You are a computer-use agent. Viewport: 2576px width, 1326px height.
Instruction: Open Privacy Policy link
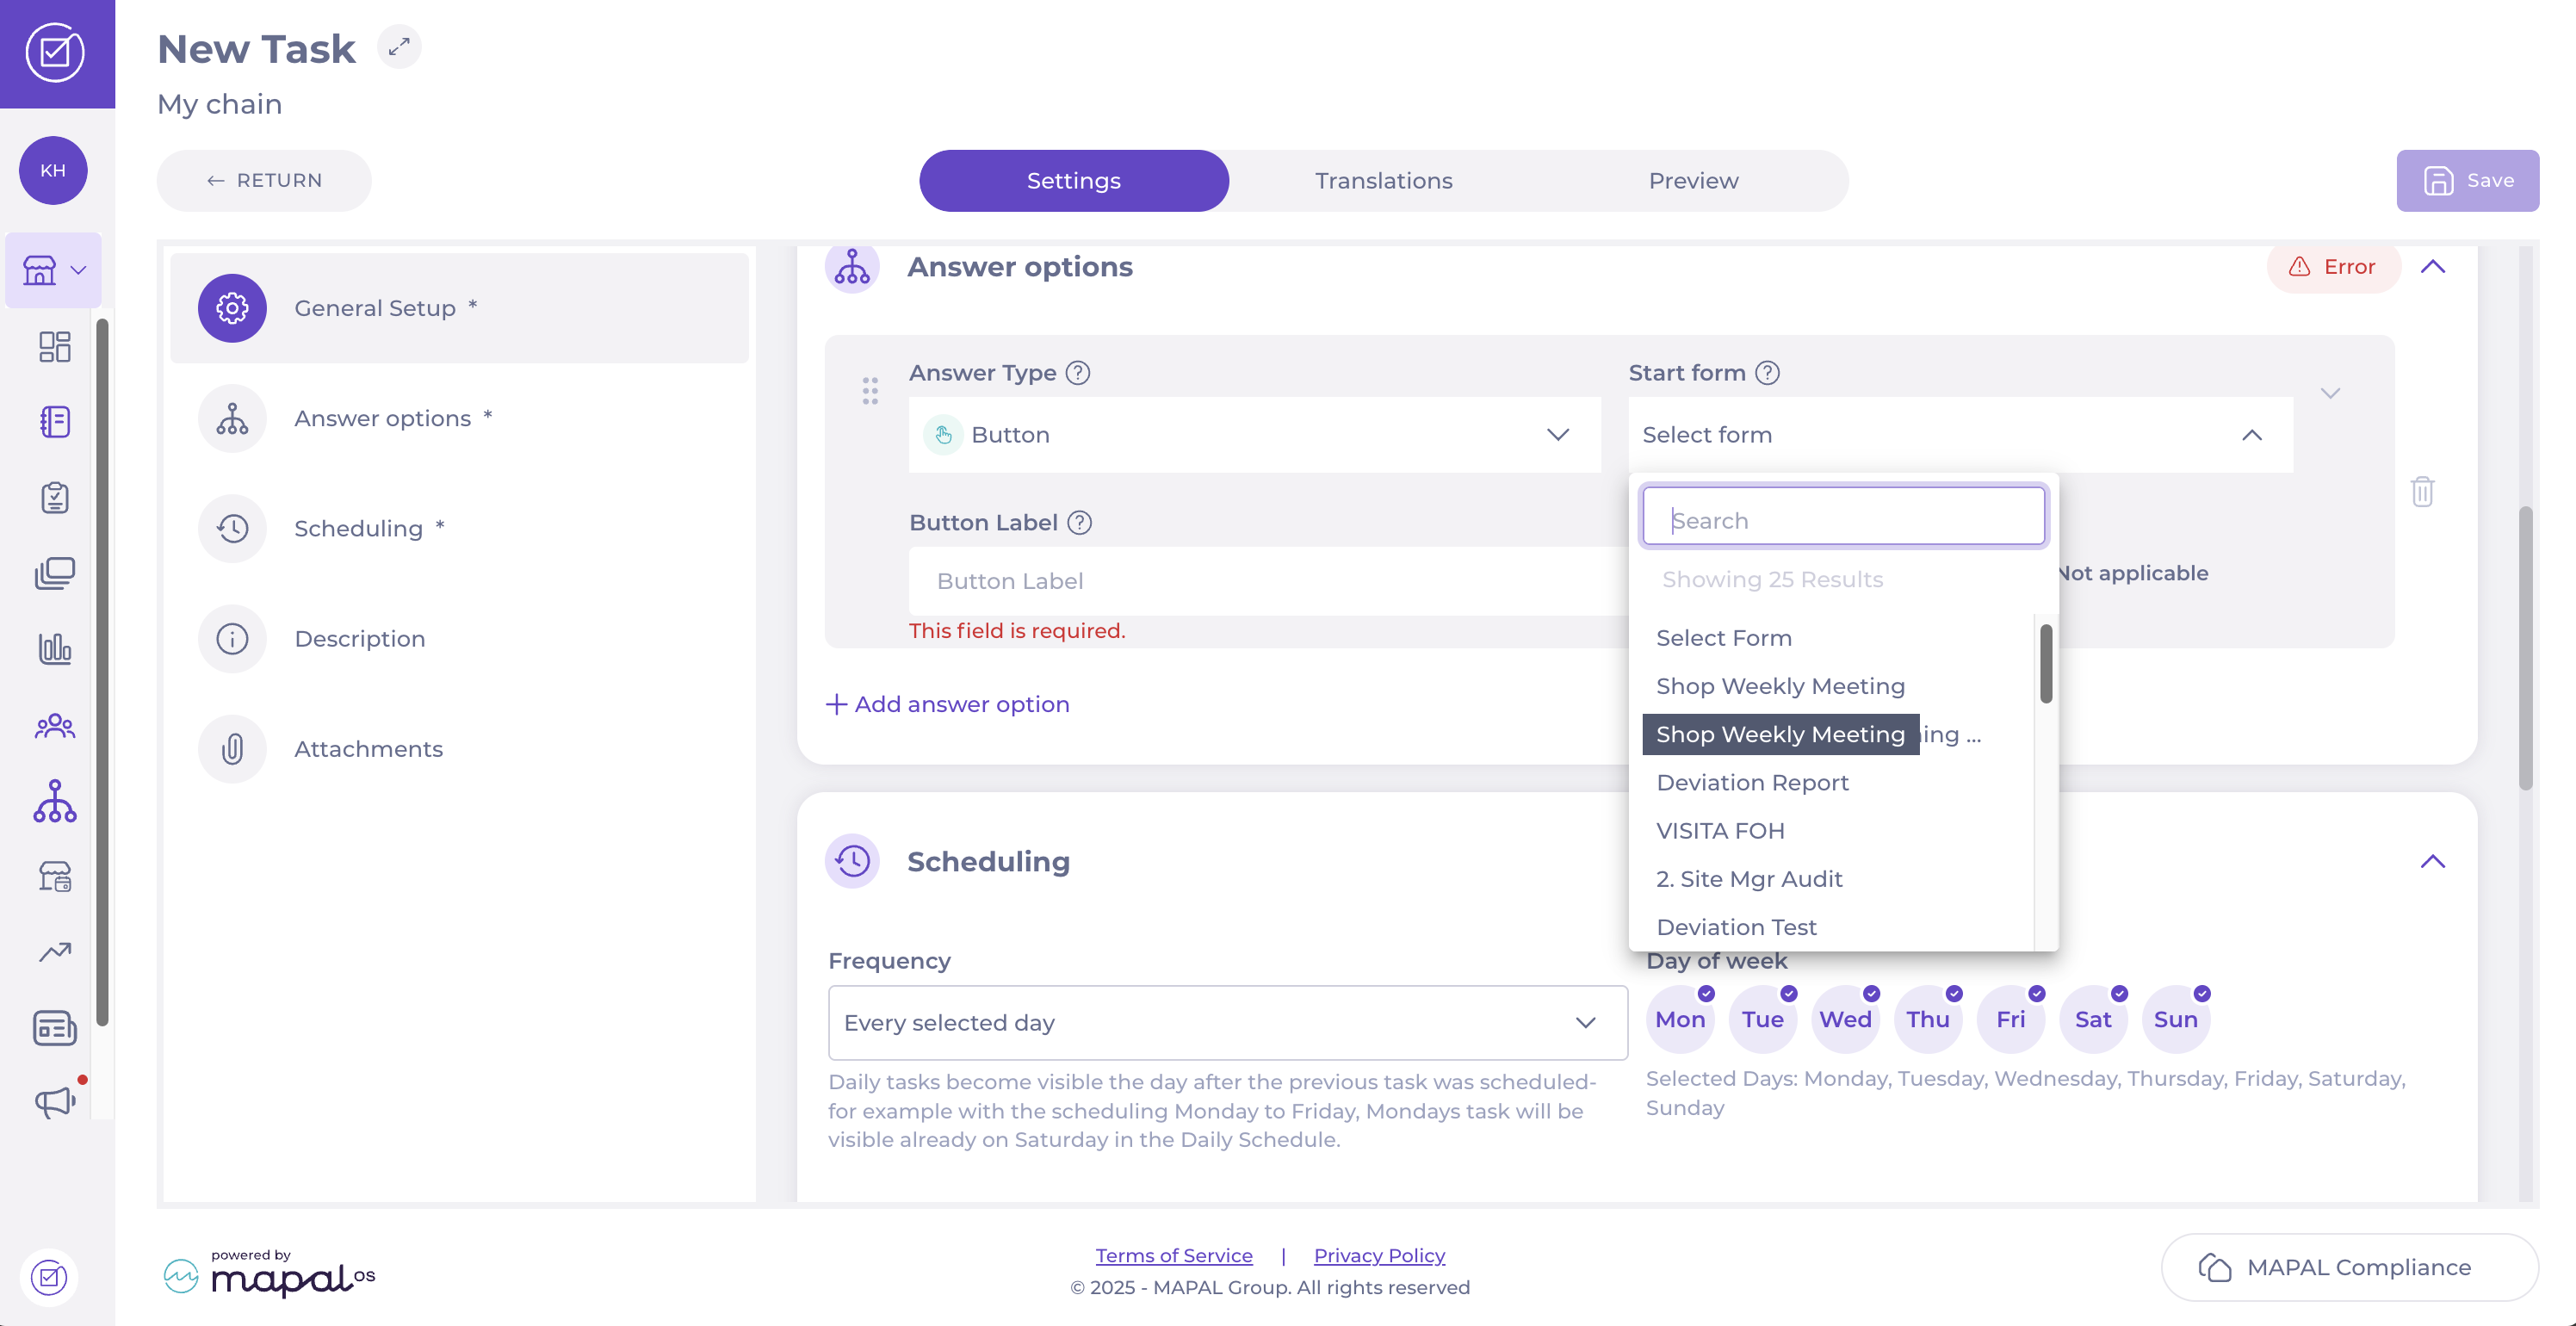pos(1379,1255)
